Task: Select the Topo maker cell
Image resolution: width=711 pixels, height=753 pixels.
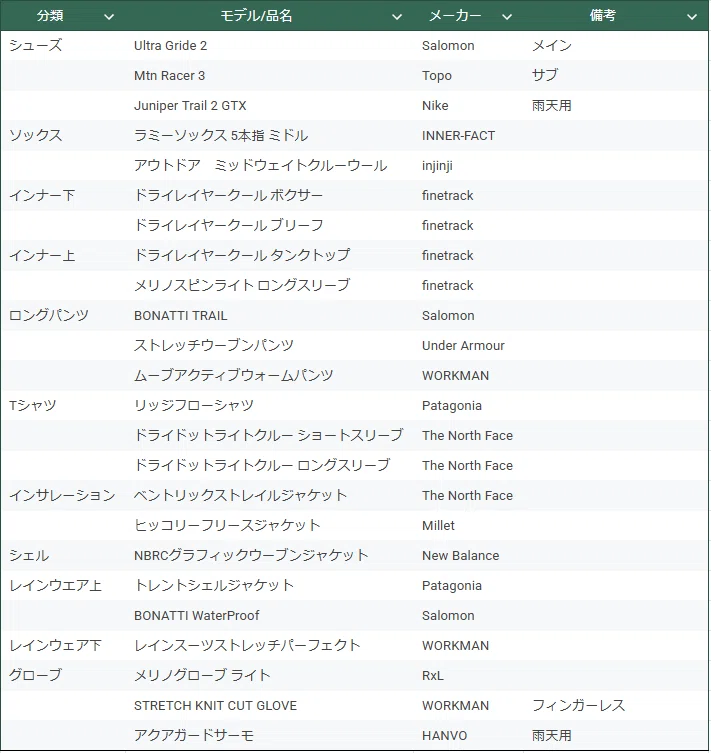Action: pos(437,75)
